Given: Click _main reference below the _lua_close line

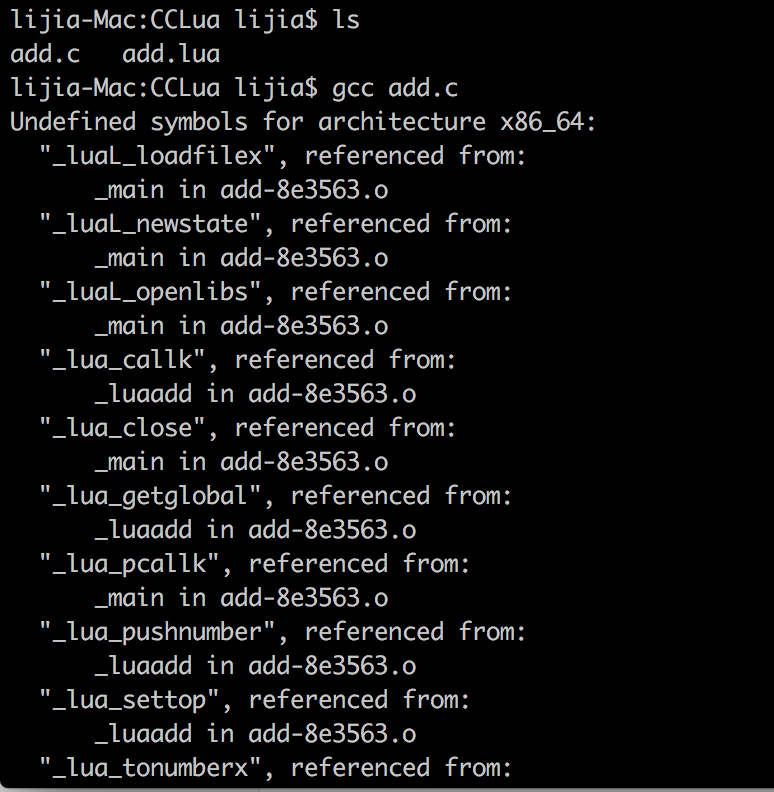Looking at the screenshot, I should pos(129,462).
